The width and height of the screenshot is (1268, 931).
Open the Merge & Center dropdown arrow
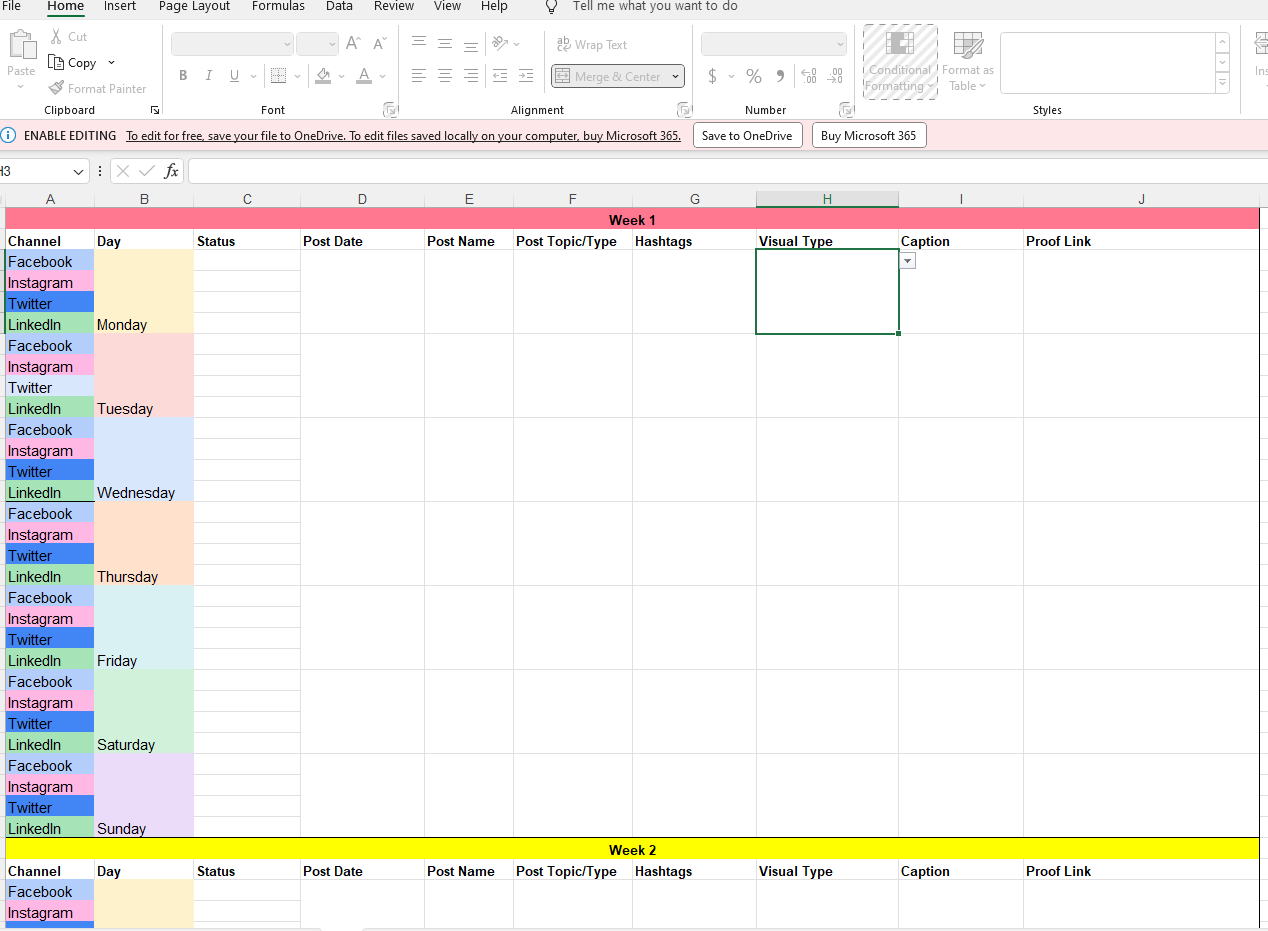click(x=676, y=77)
